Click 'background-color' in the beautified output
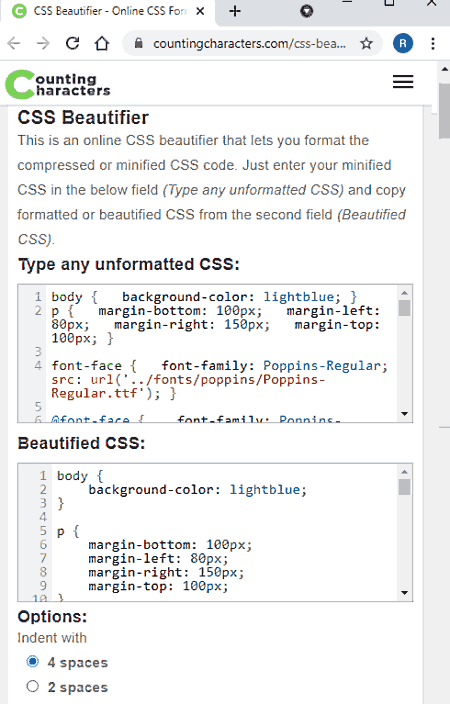This screenshot has width=450, height=704. click(x=150, y=490)
